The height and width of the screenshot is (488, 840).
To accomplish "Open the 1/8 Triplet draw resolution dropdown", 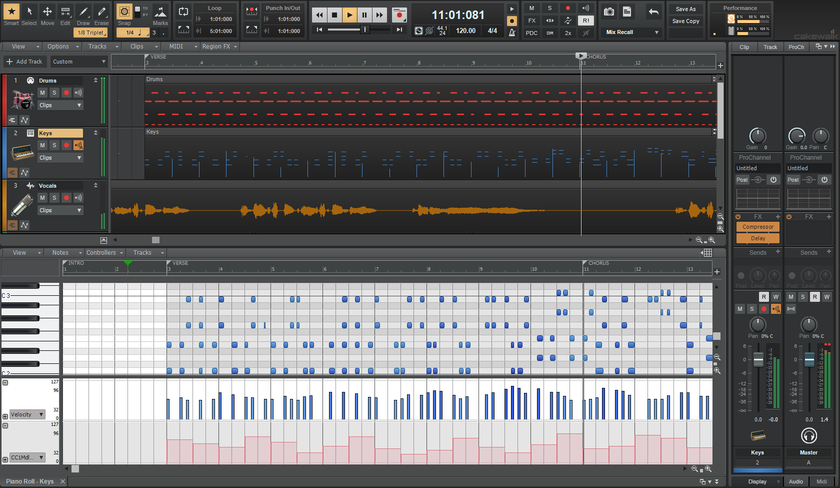I will tap(91, 33).
